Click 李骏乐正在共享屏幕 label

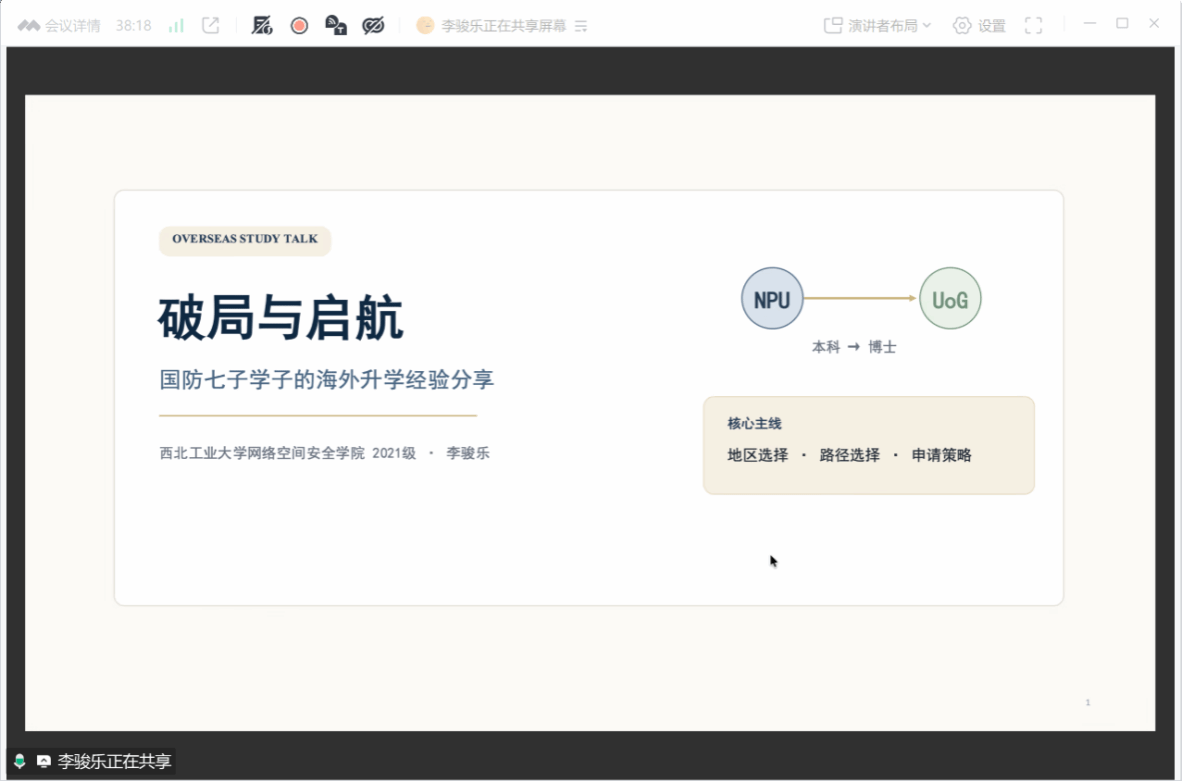click(x=504, y=26)
